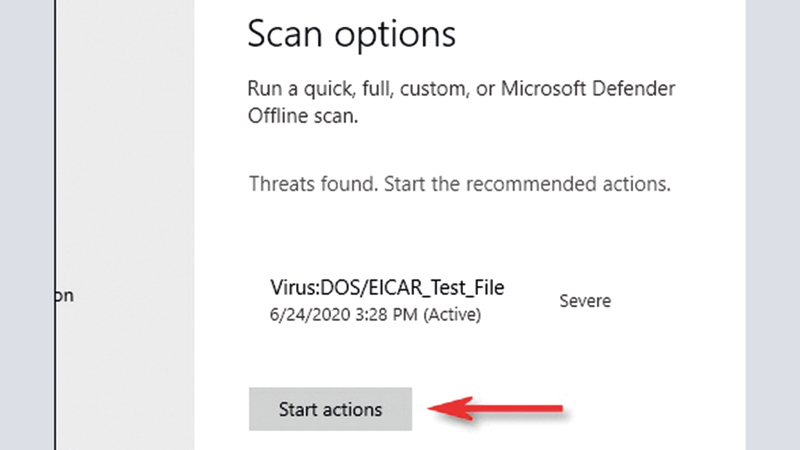Expand the Virus:DOS/EICAR_Test_File threat entry
The height and width of the screenshot is (450, 800).
pyautogui.click(x=387, y=289)
